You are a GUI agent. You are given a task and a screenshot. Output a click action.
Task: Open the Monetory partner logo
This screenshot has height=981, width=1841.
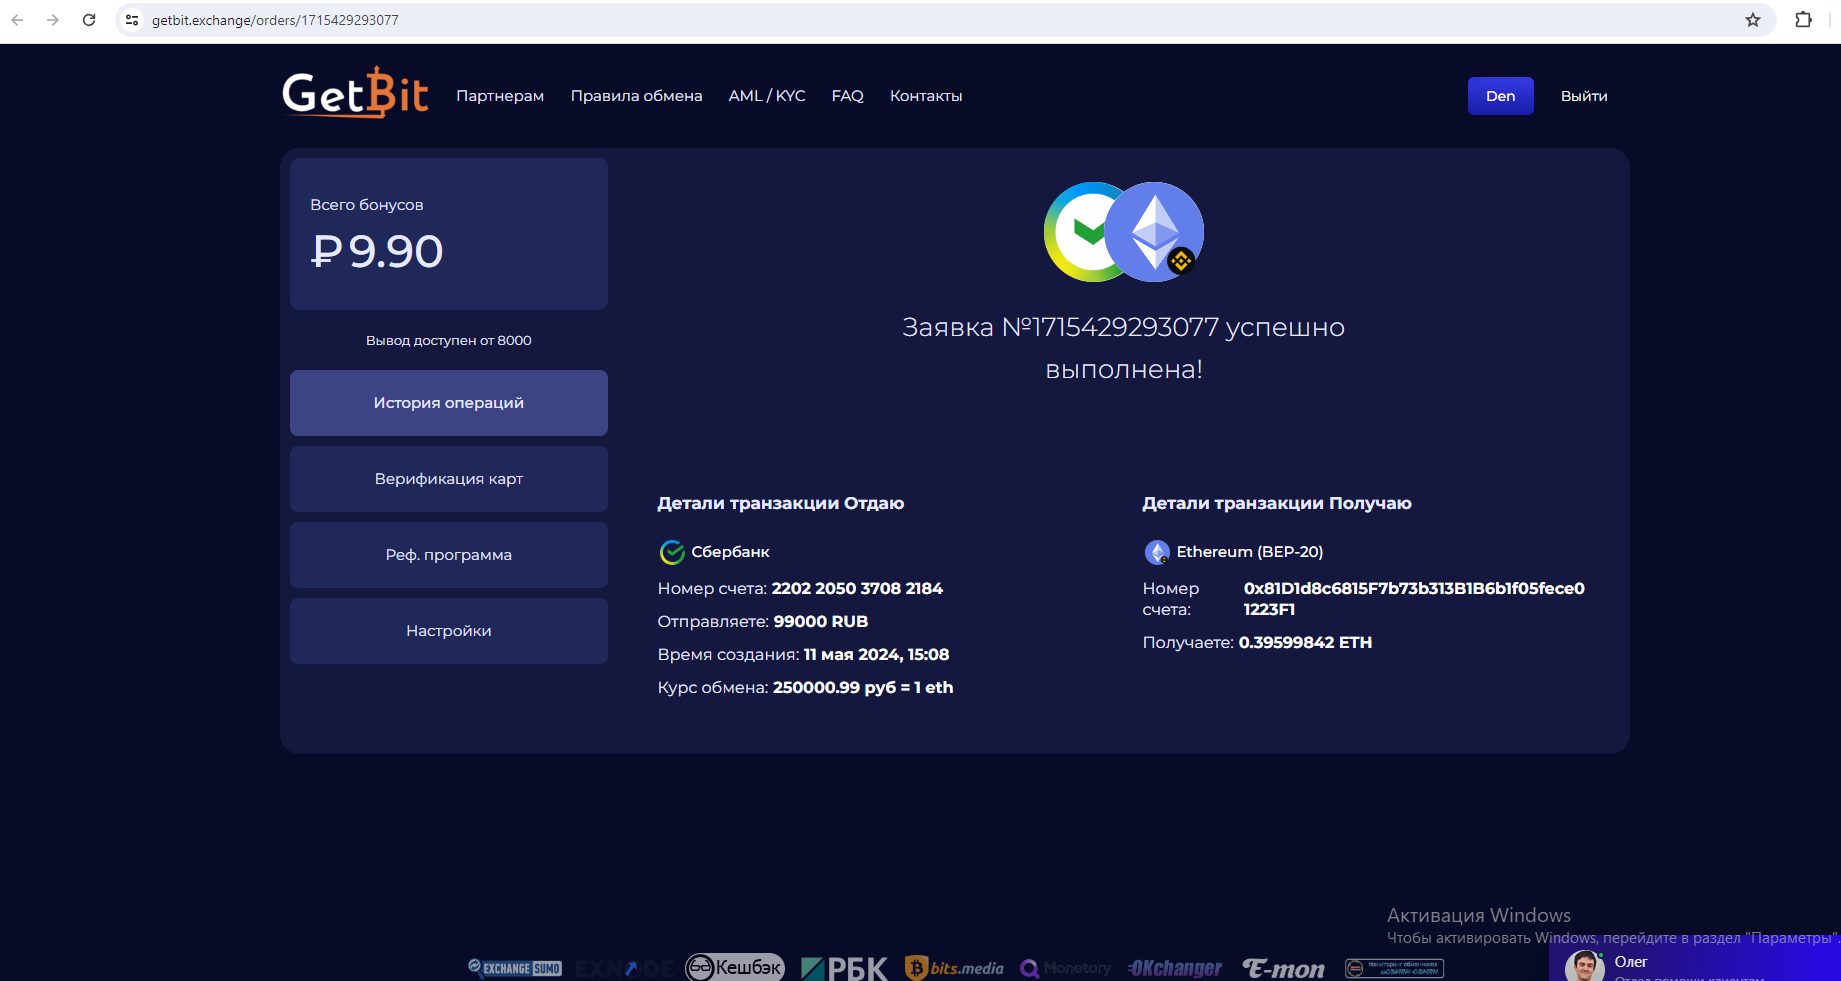pos(1066,968)
